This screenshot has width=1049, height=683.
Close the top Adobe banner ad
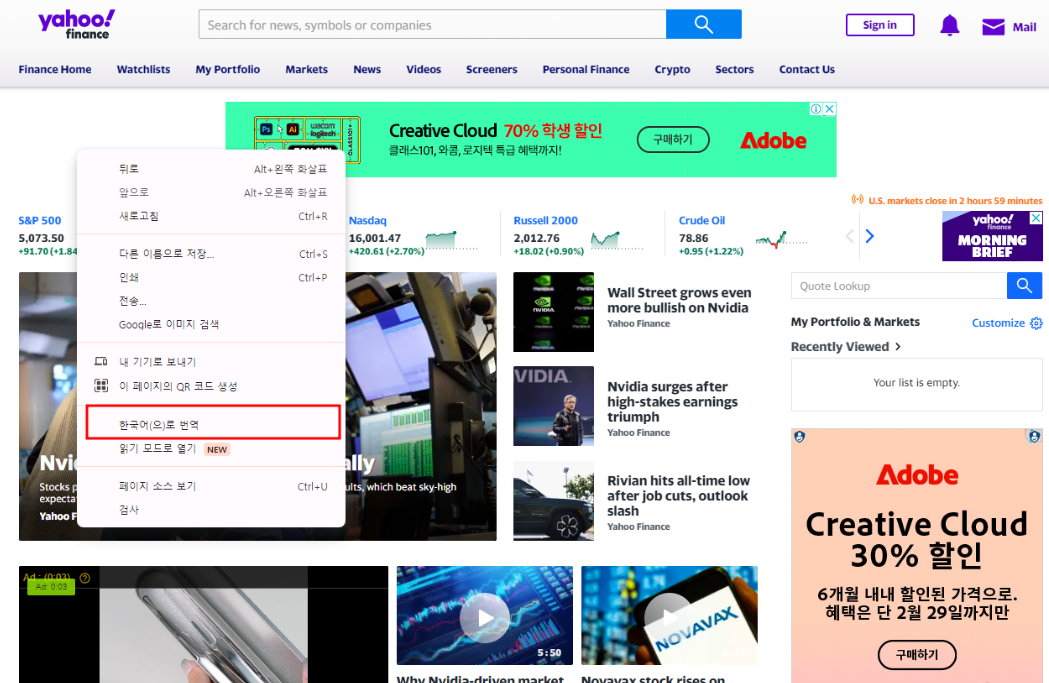point(830,109)
